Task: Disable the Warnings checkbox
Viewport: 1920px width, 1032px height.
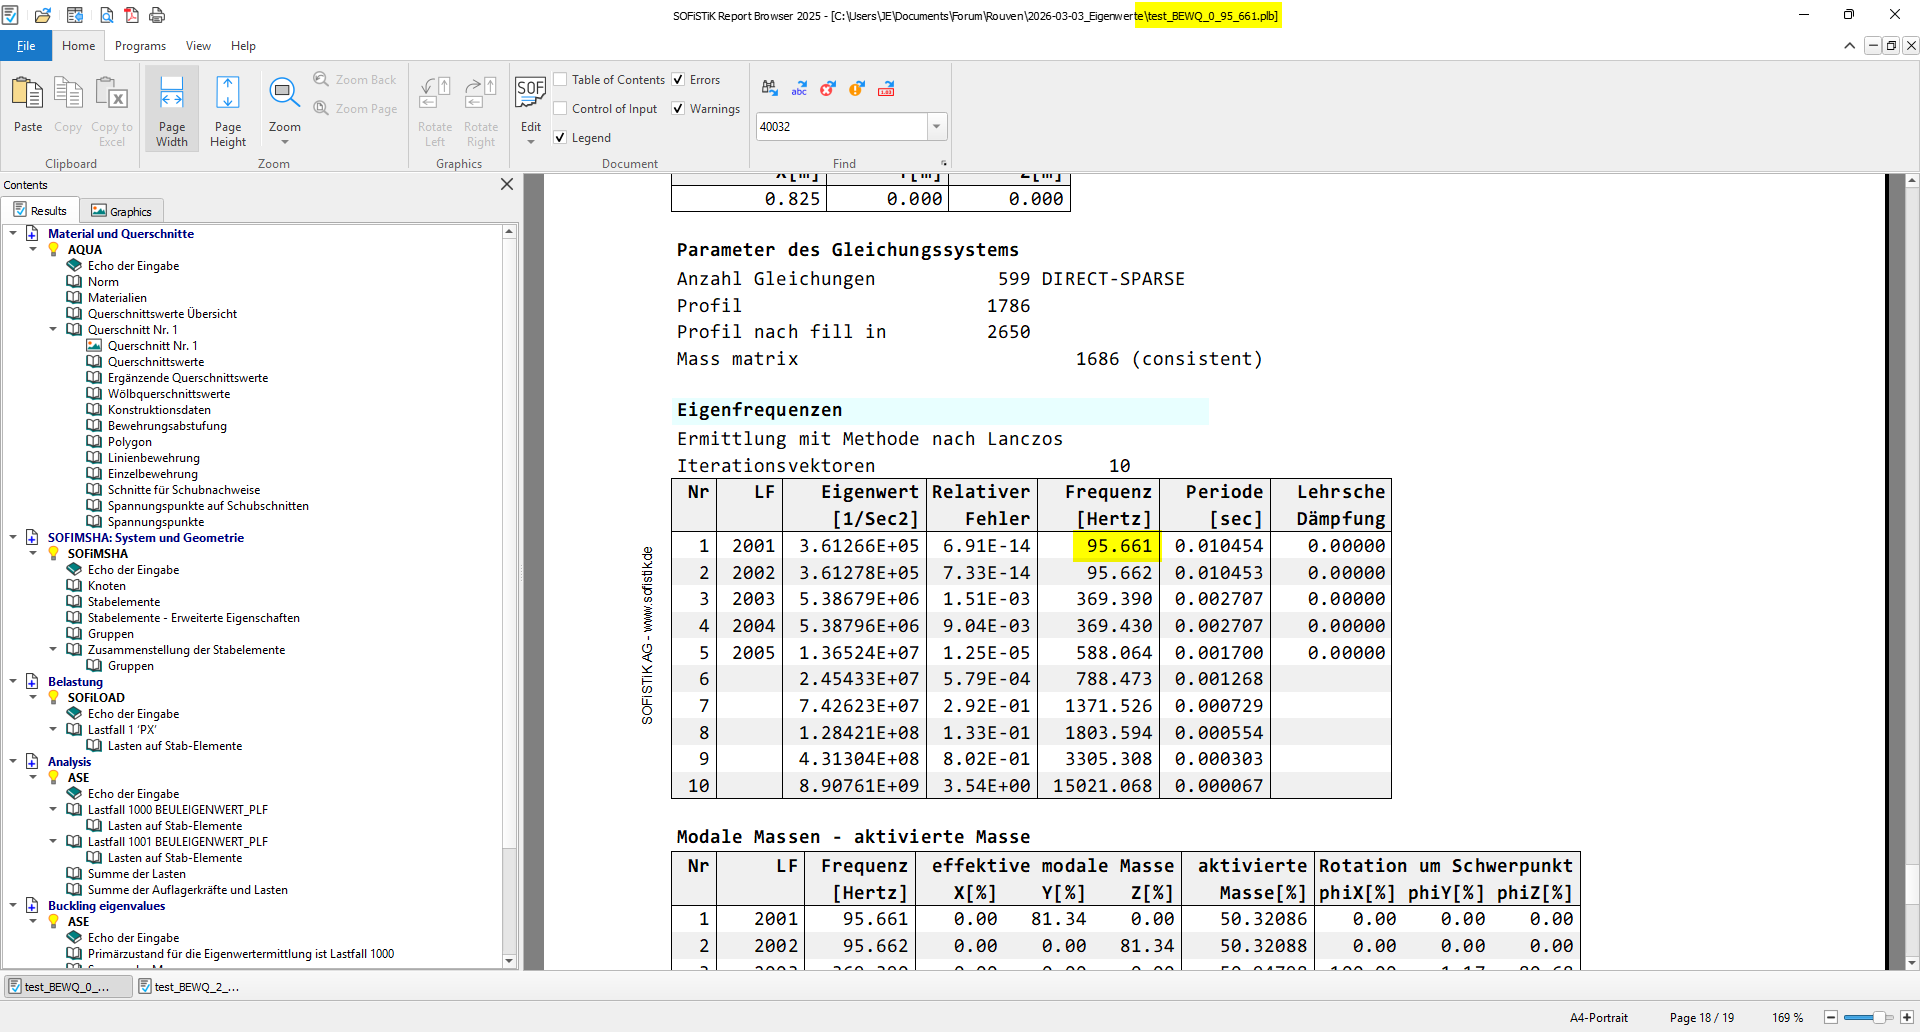Action: click(678, 109)
